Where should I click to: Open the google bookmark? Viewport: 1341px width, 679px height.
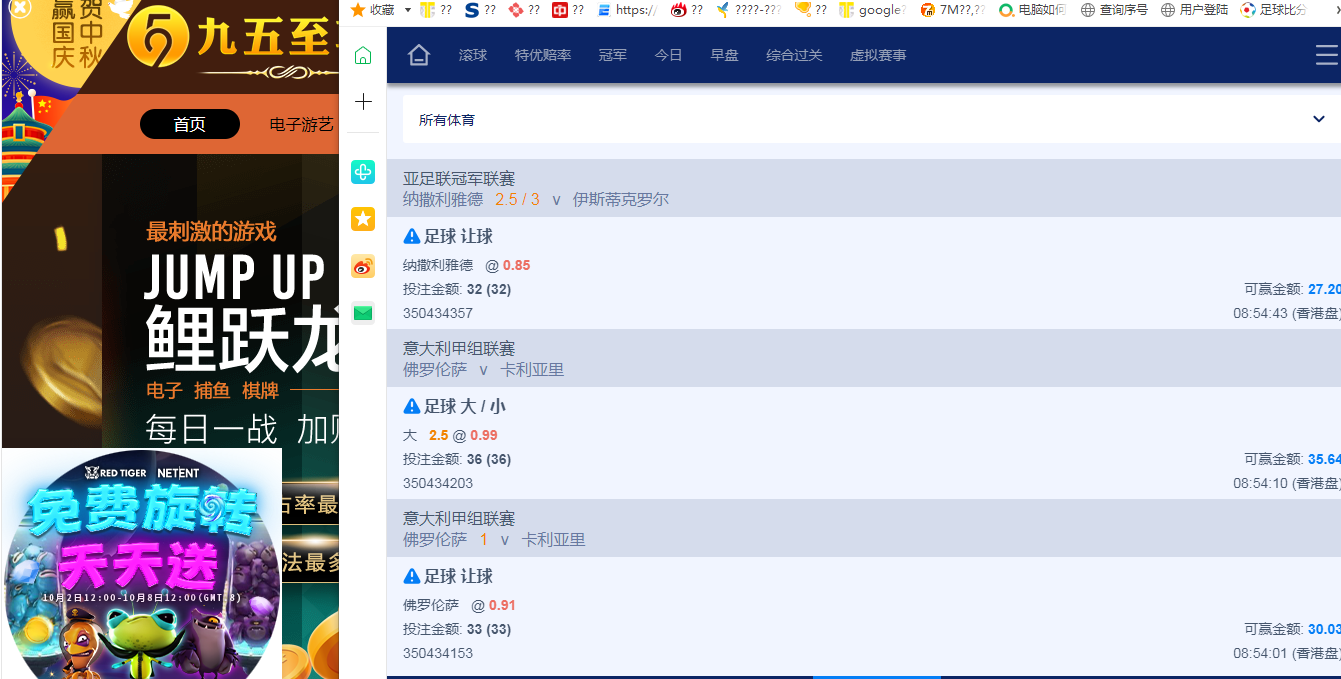click(872, 10)
